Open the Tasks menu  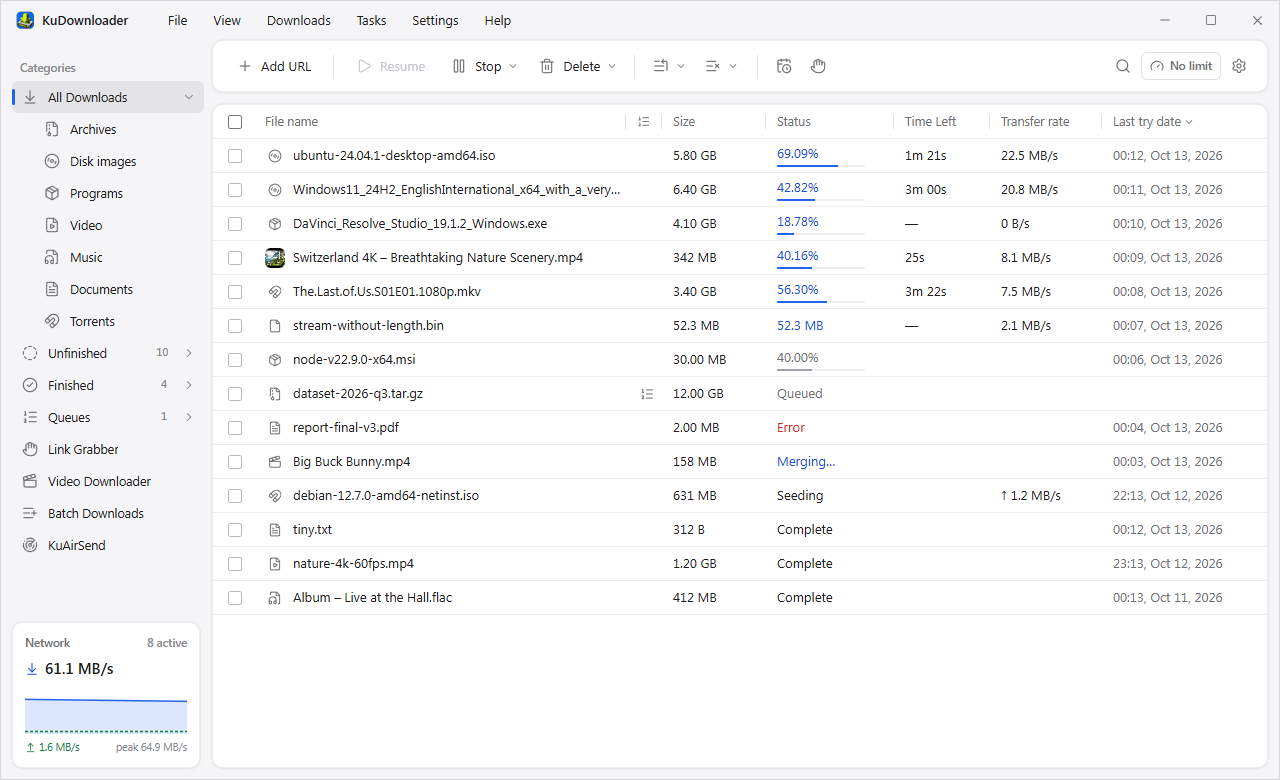tap(371, 20)
